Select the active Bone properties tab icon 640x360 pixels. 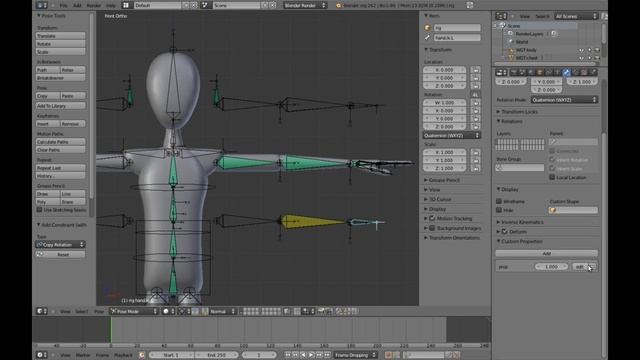point(566,72)
